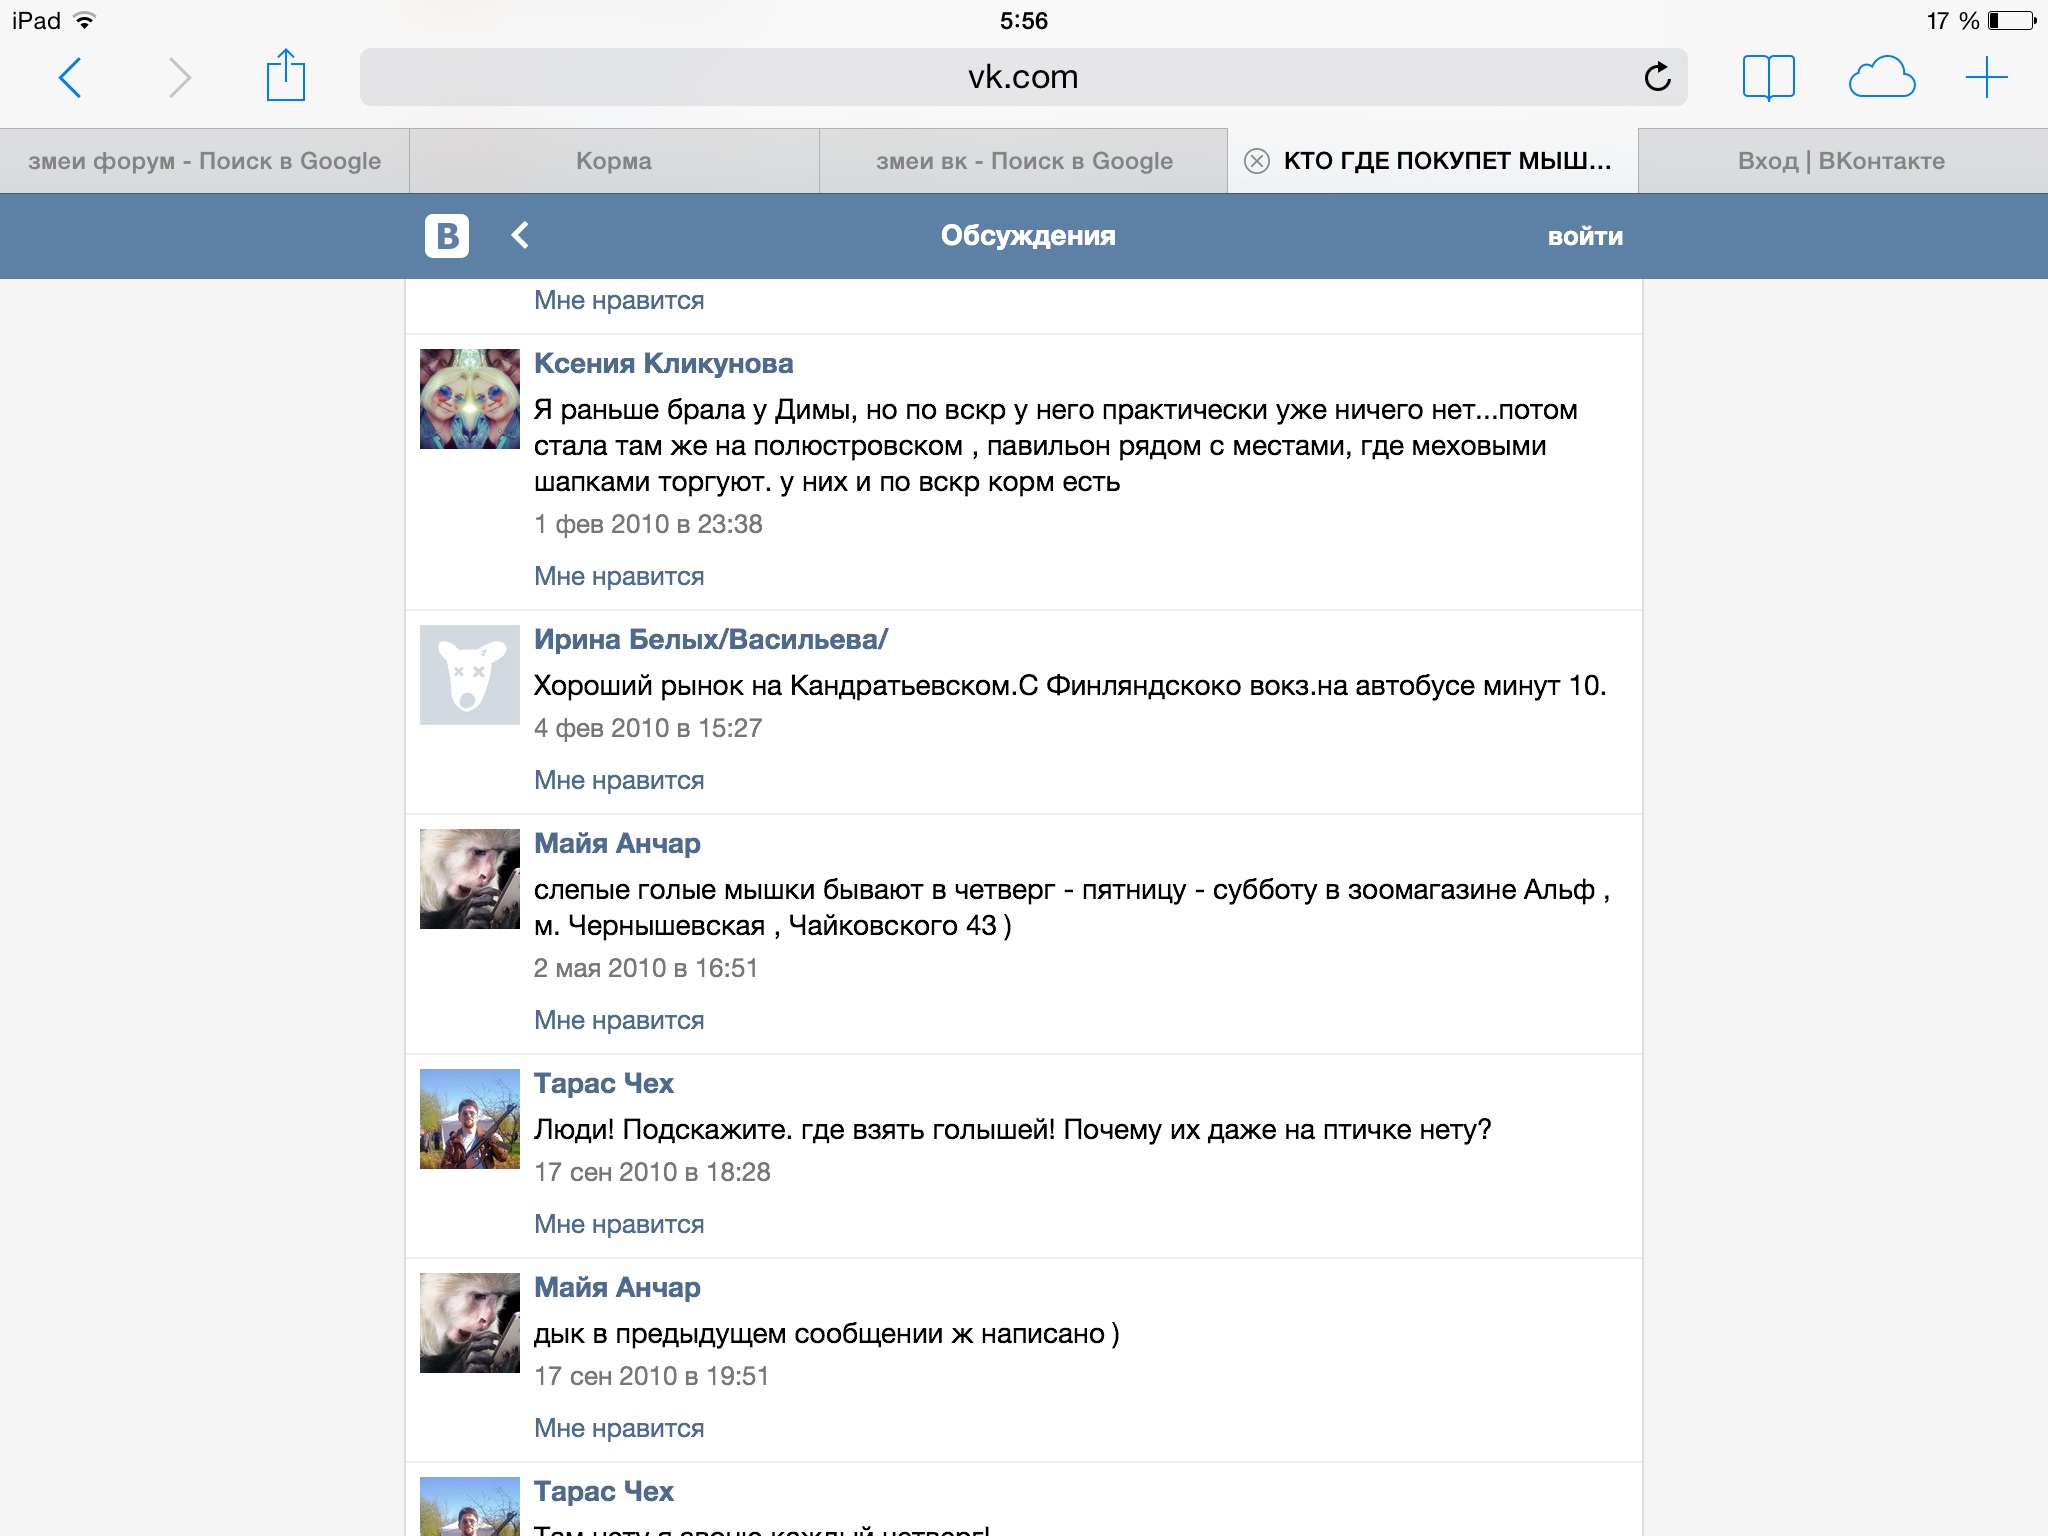This screenshot has height=1536, width=2048.
Task: Go back using VK header chevron
Action: (520, 236)
